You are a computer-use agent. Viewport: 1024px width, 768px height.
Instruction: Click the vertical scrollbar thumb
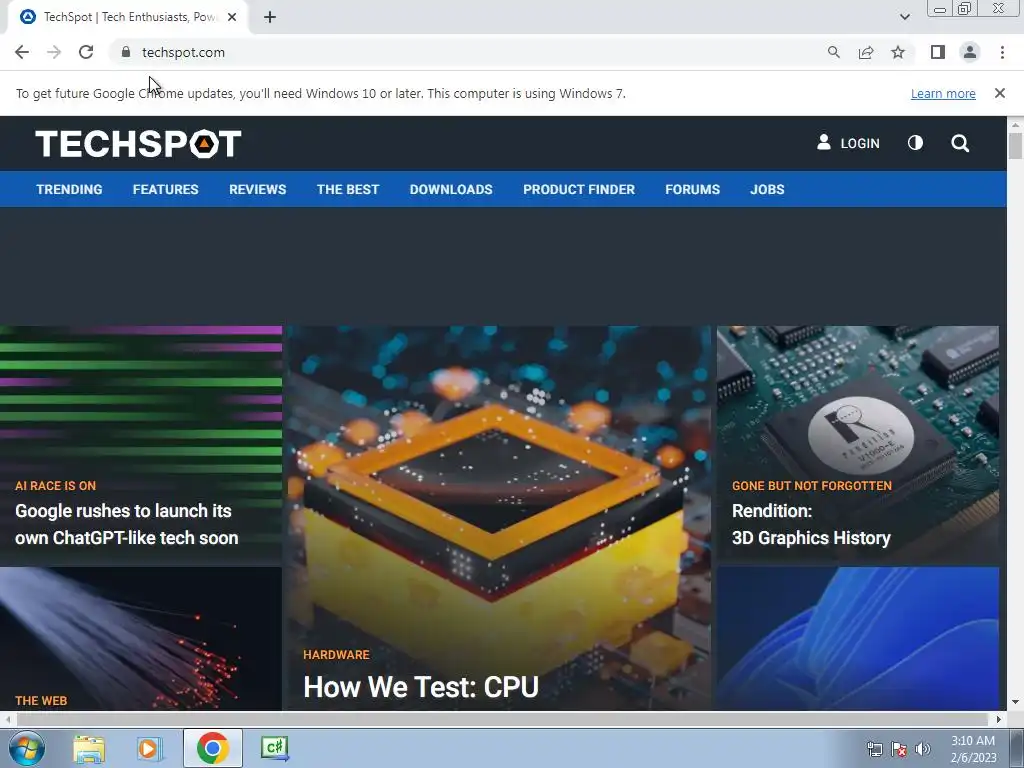pos(1015,145)
